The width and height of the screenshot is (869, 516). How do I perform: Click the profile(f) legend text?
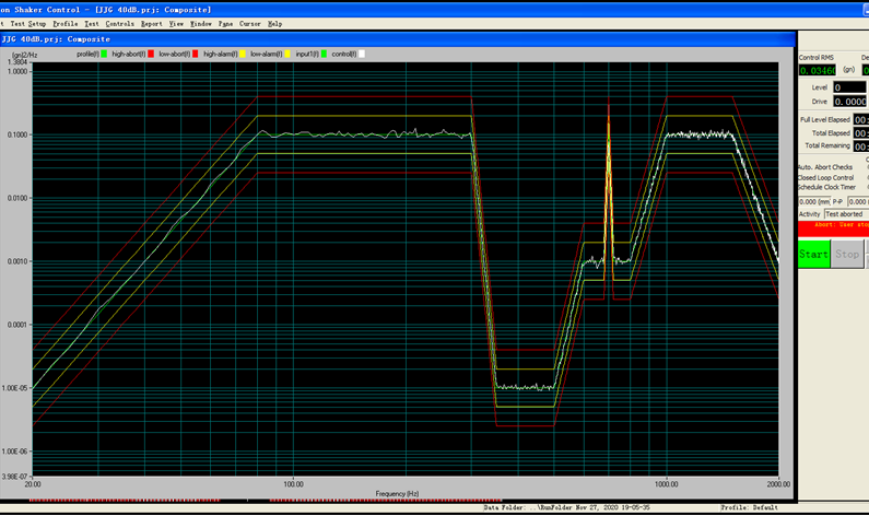pyautogui.click(x=88, y=54)
